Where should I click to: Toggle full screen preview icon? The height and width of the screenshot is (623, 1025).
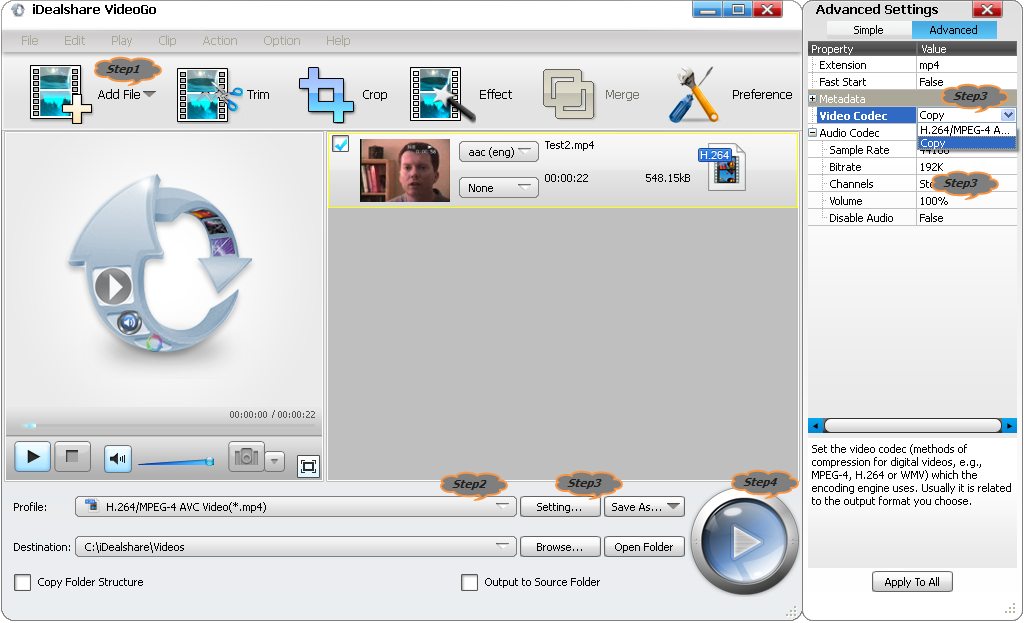(x=308, y=466)
